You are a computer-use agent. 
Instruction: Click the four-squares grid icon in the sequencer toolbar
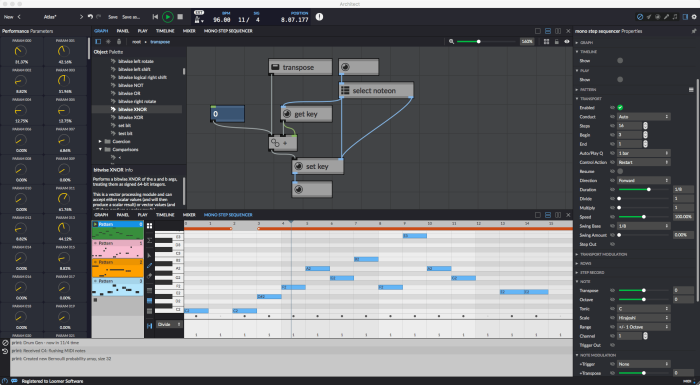pos(150,226)
